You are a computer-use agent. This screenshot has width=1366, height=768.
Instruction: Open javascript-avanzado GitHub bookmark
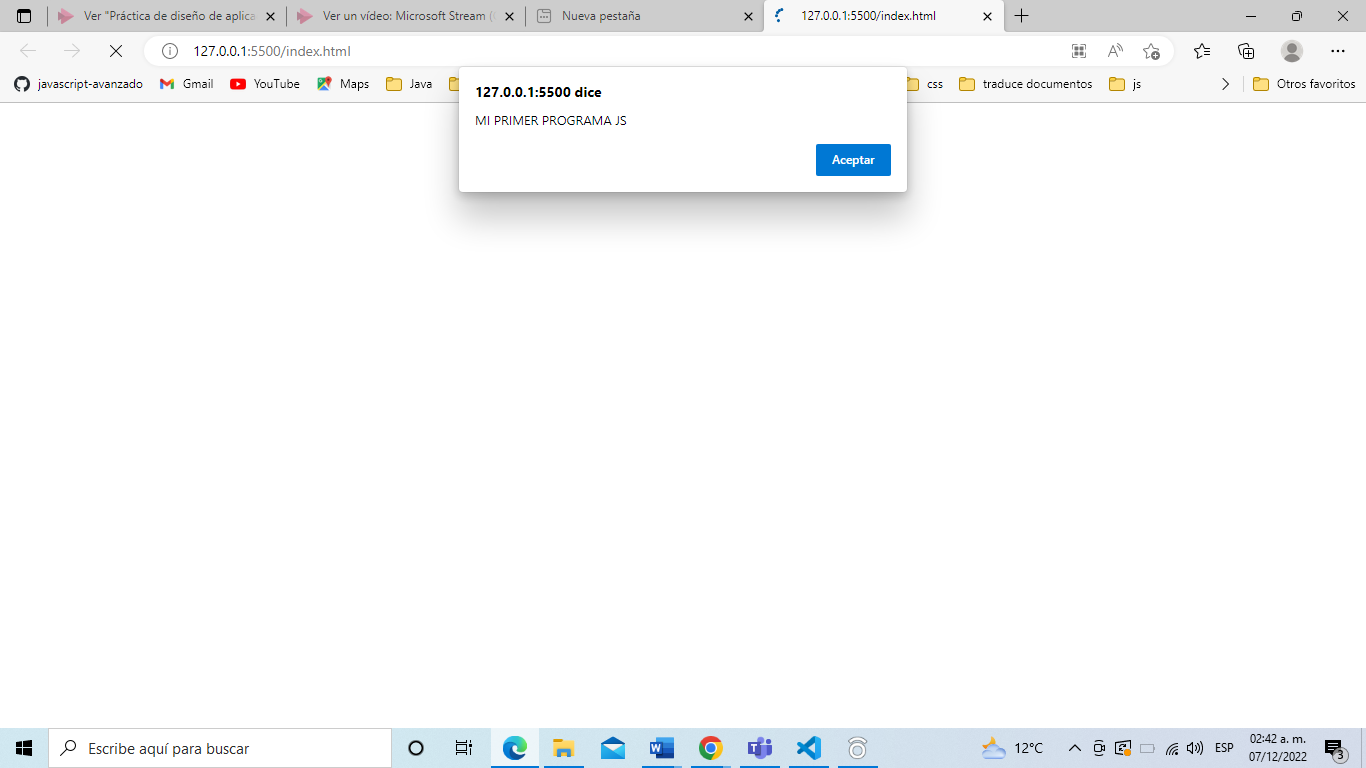pyautogui.click(x=78, y=84)
